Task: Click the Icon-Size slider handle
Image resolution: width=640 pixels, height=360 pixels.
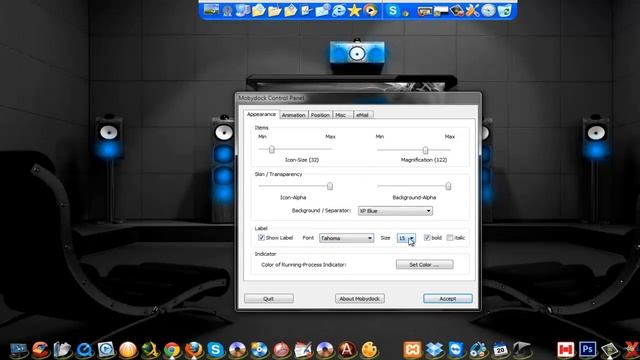Action: click(272, 149)
